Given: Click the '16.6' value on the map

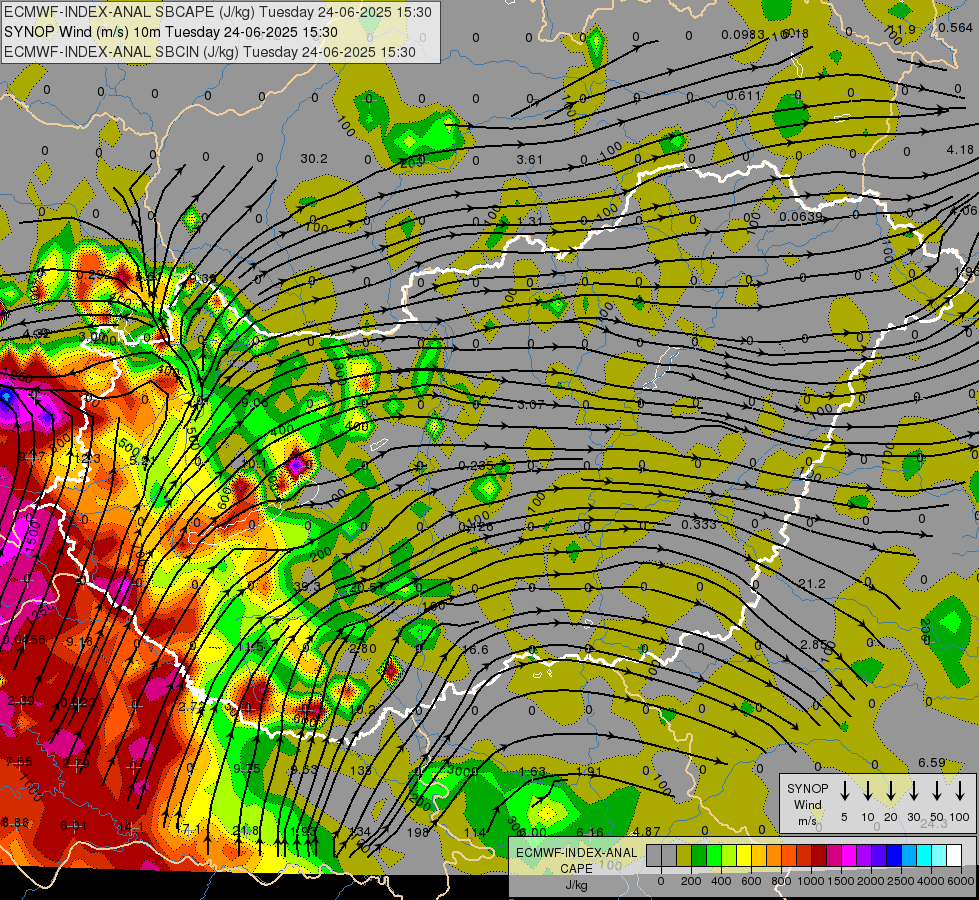Looking at the screenshot, I should [x=475, y=650].
